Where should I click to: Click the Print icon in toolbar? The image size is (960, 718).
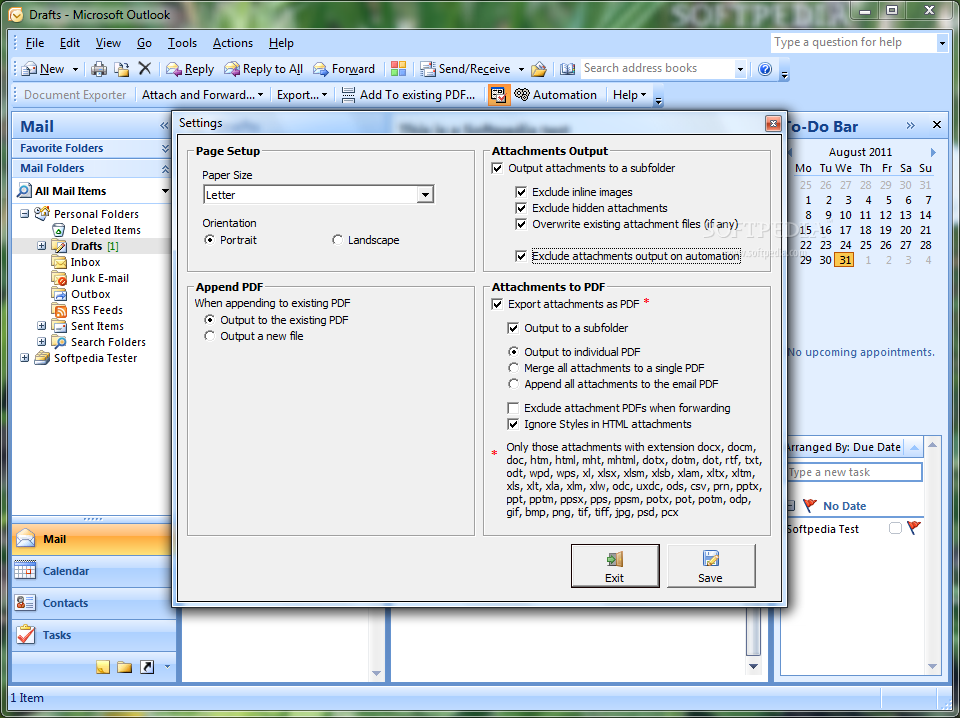[x=99, y=69]
